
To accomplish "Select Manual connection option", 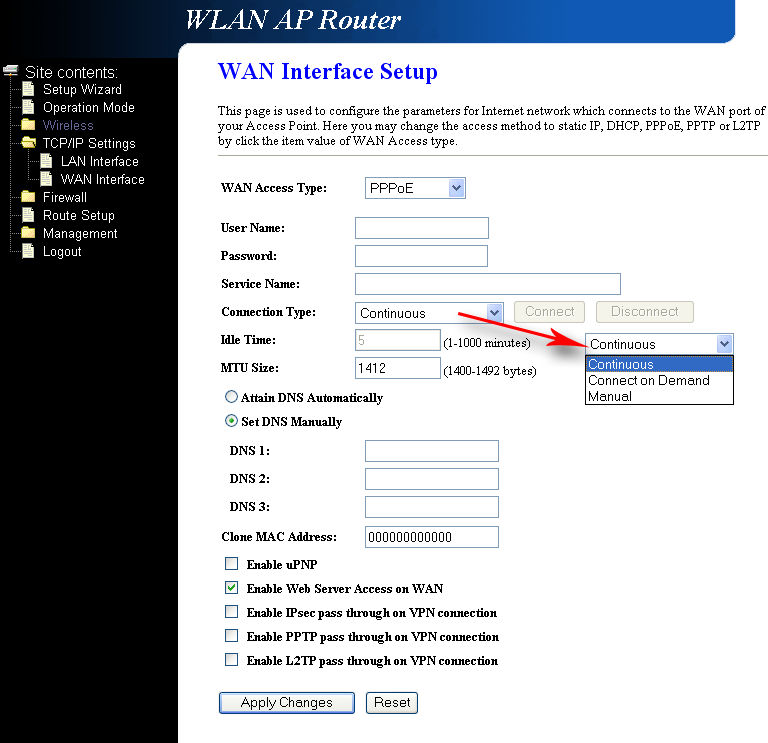I will tap(659, 396).
